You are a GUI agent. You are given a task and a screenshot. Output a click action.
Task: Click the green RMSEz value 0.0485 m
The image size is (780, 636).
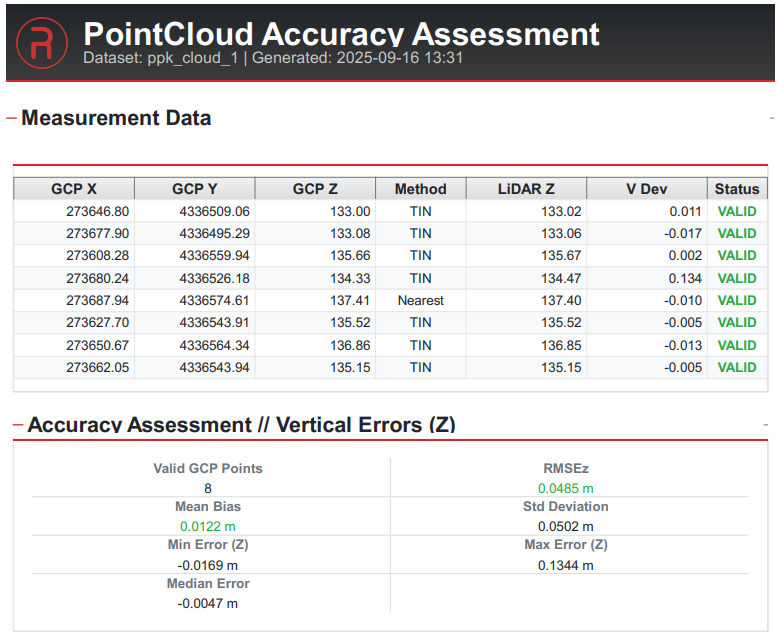566,488
